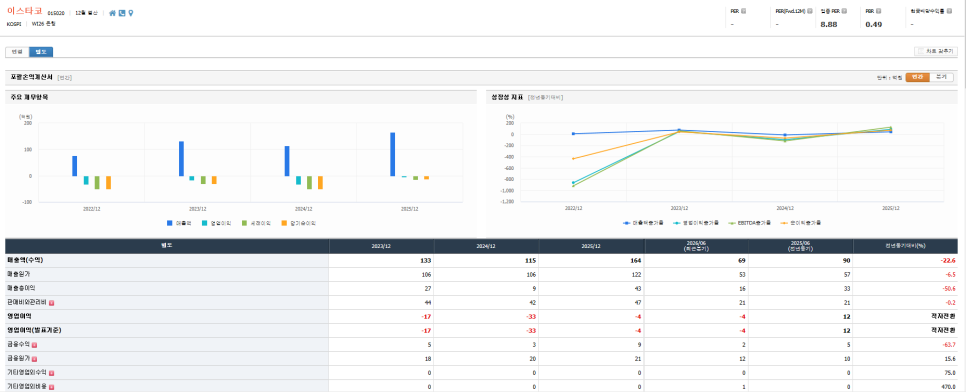966x392 pixels.
Task: Toggle the 매출액증가율 legend in line chart
Action: 643,223
